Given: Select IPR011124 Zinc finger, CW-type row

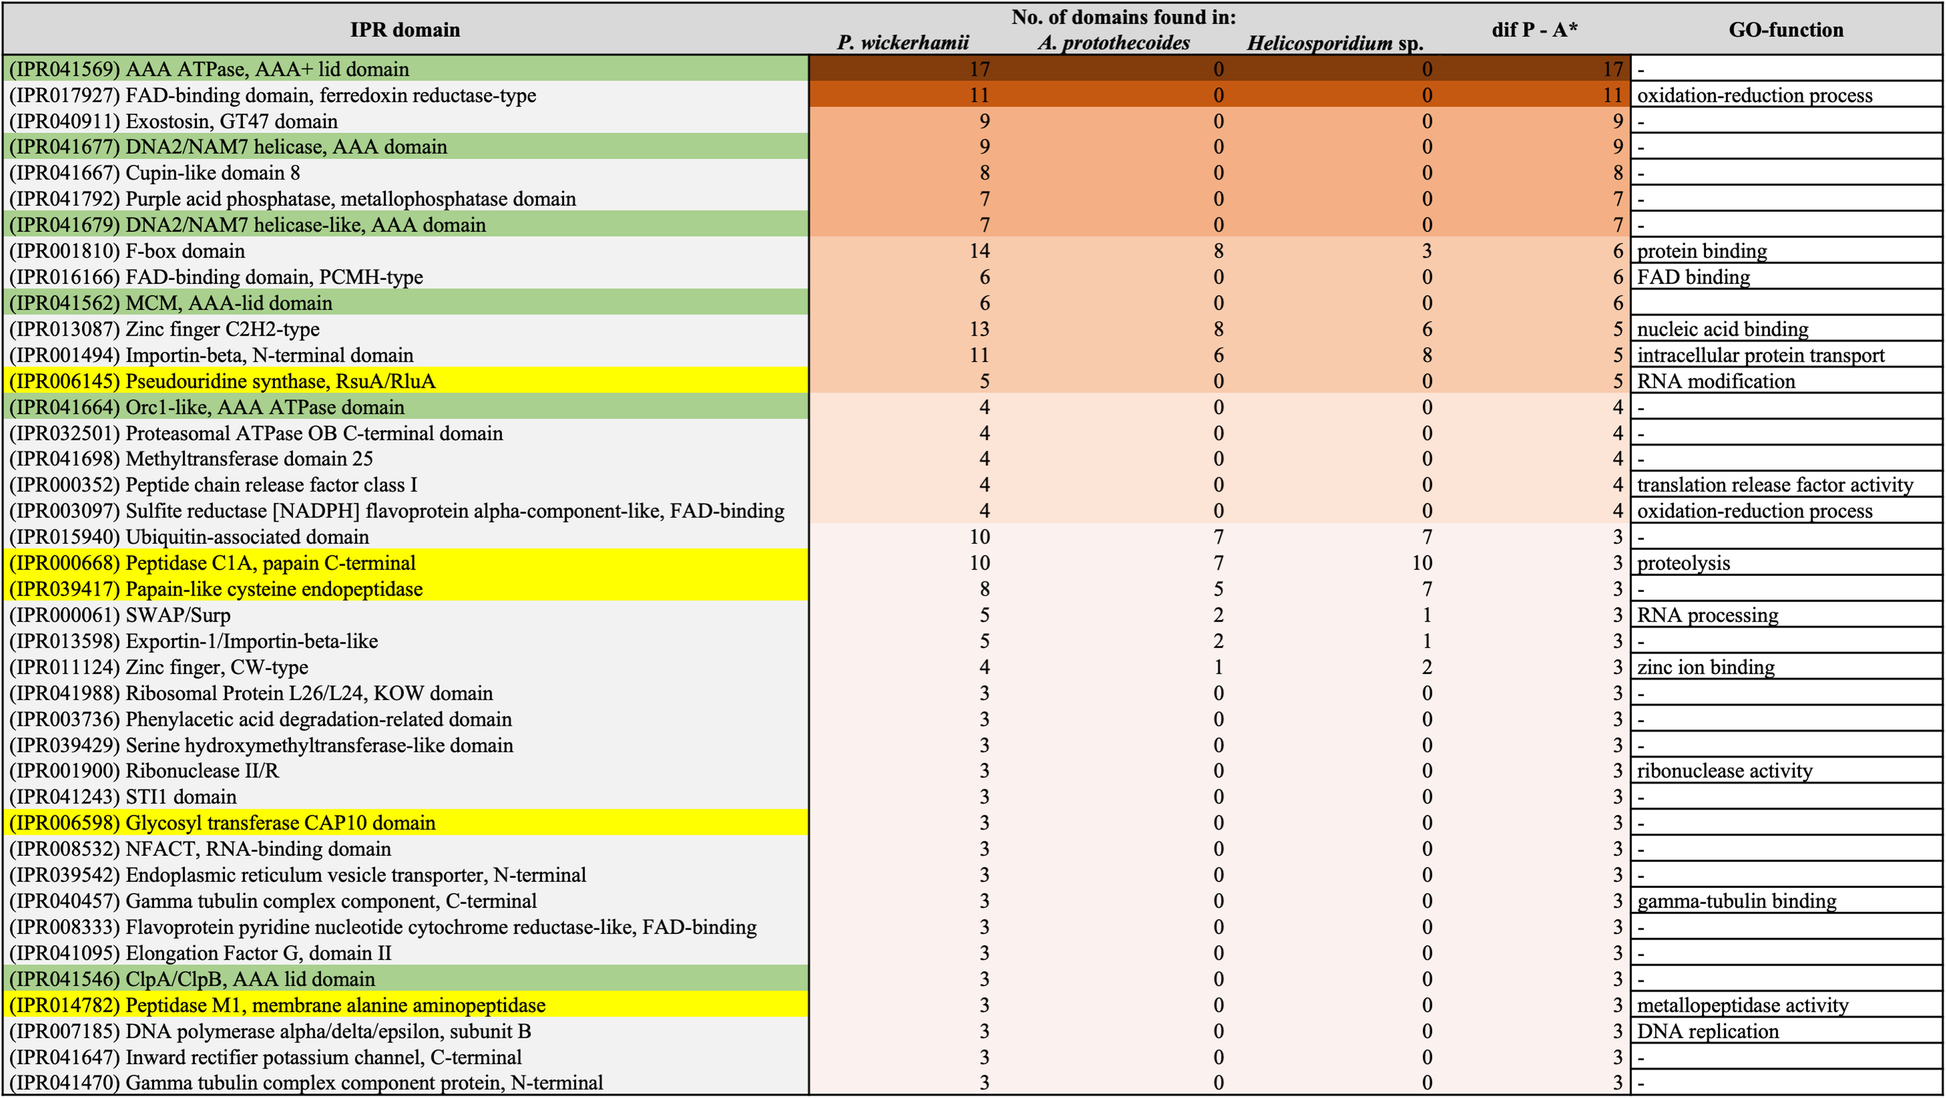Looking at the screenshot, I should 406,667.
